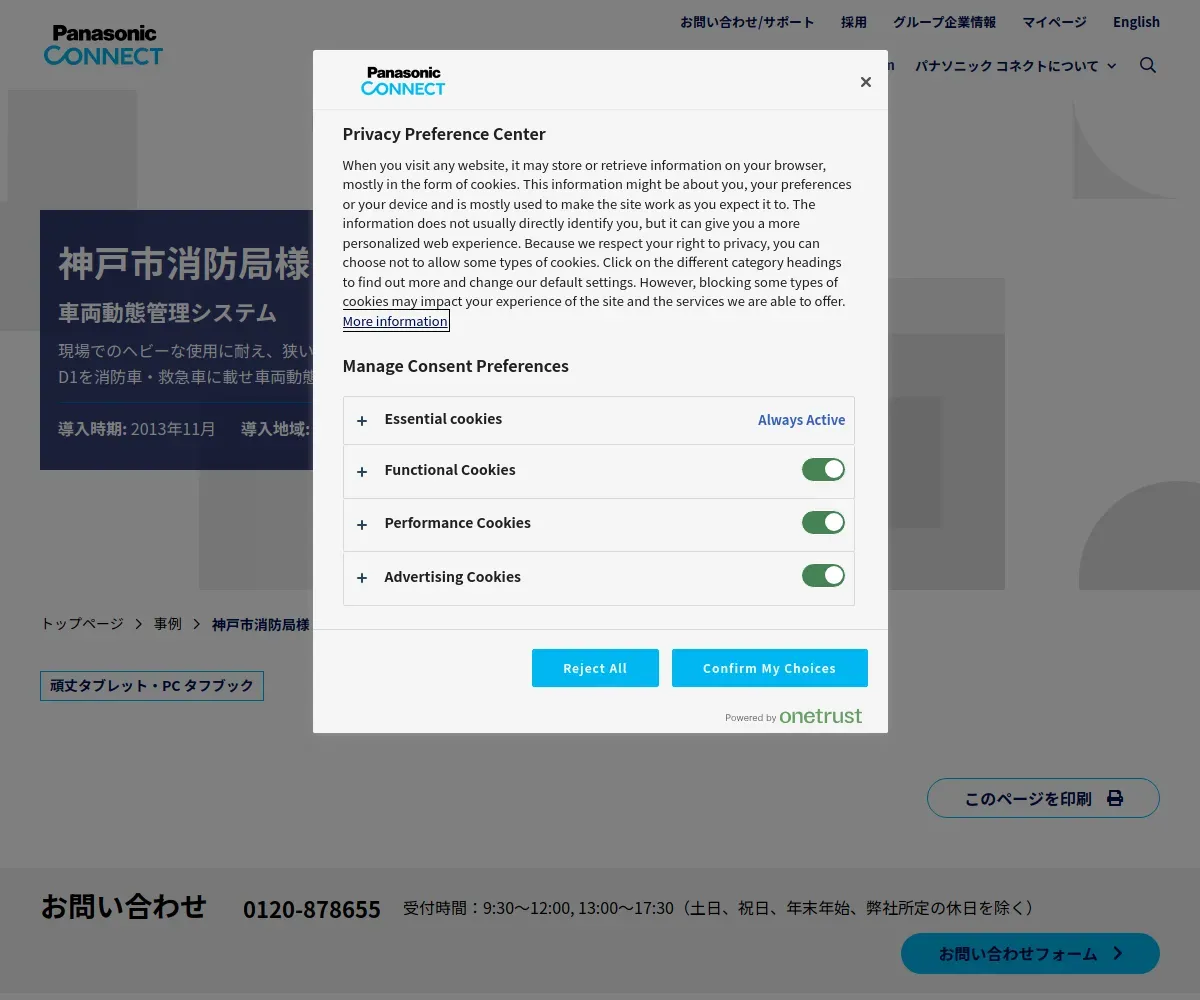Screen dimensions: 1200x1000
Task: Click Always Active label
Action: tap(801, 420)
